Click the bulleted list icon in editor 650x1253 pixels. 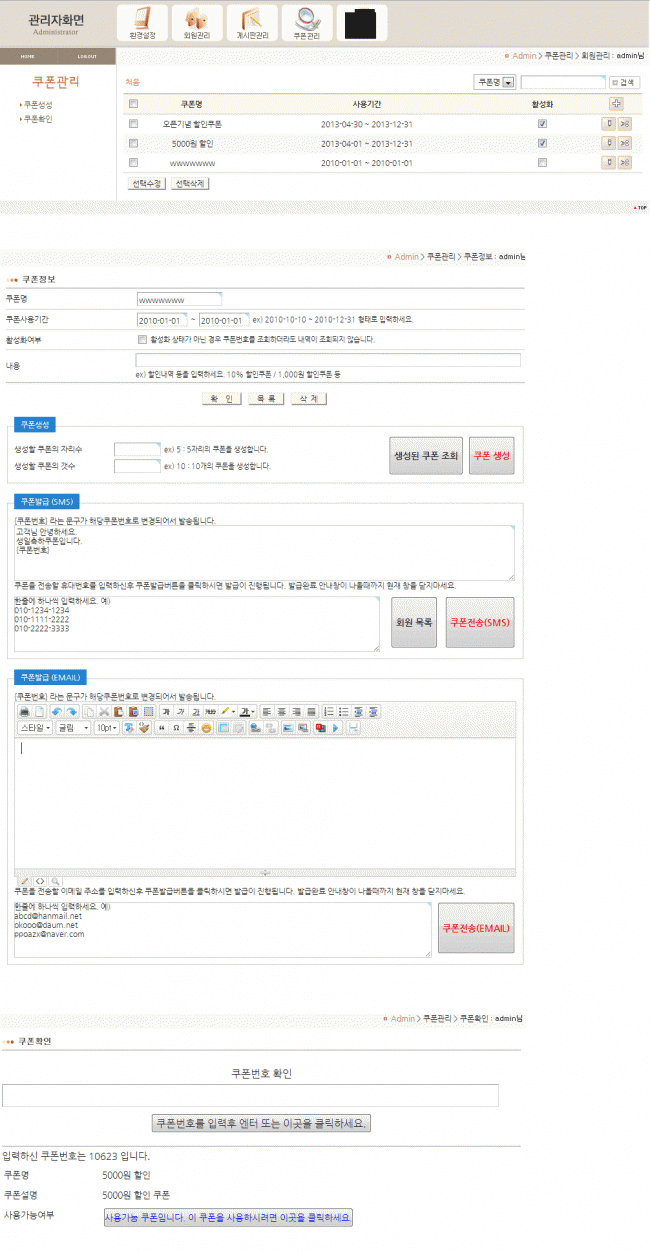(x=344, y=711)
